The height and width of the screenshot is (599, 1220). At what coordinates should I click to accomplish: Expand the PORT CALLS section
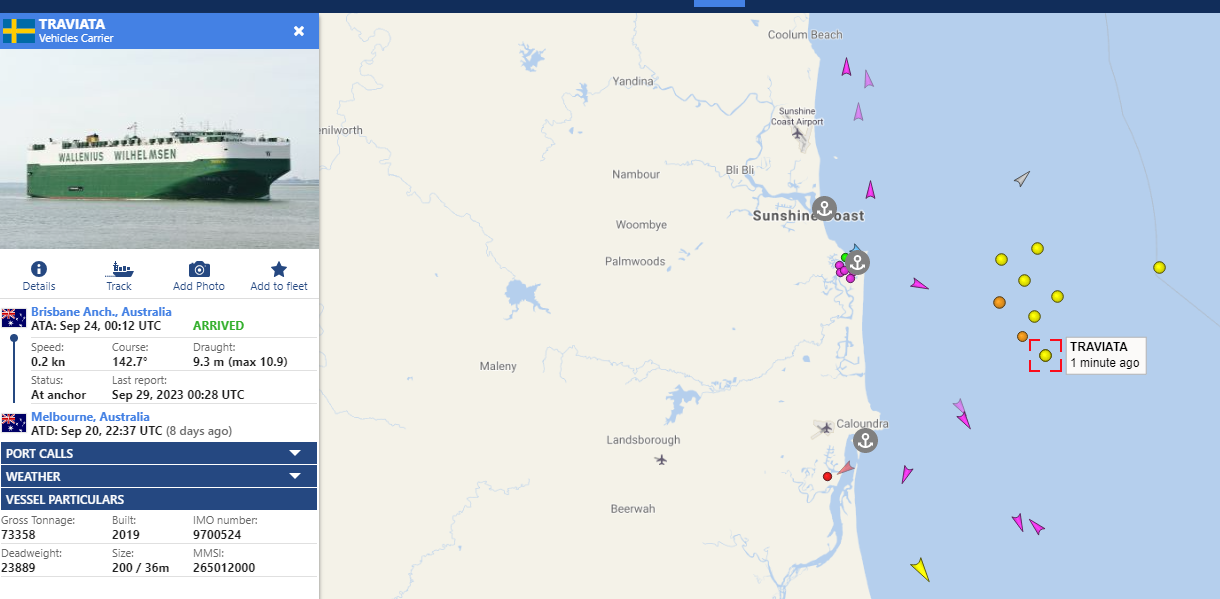(159, 453)
